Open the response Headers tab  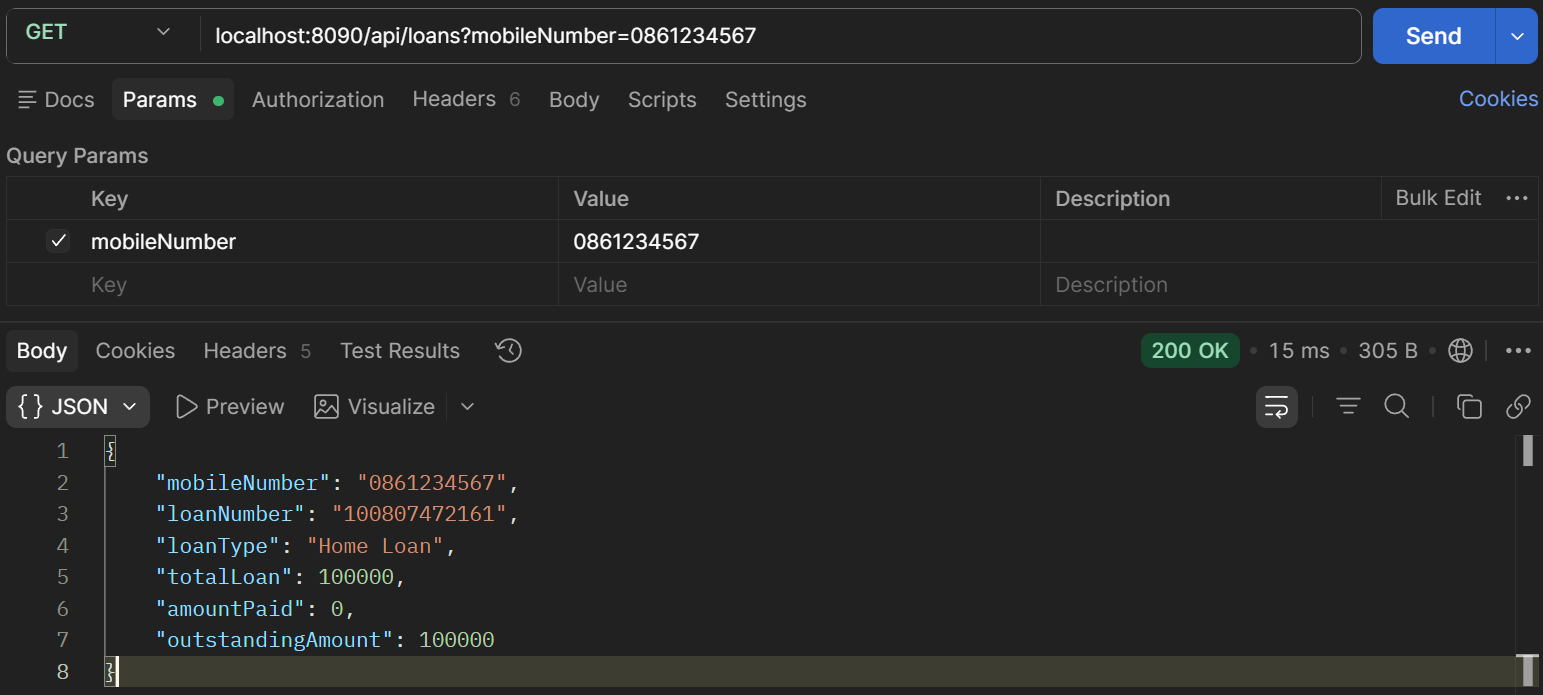coord(257,351)
